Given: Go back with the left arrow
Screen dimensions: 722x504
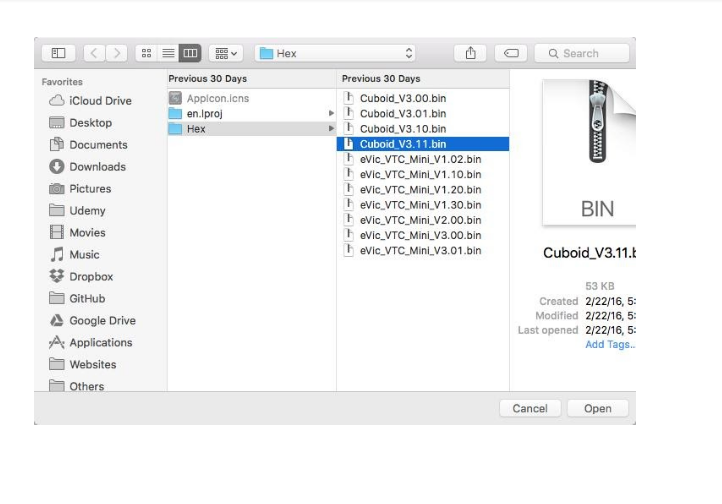Looking at the screenshot, I should [x=94, y=53].
